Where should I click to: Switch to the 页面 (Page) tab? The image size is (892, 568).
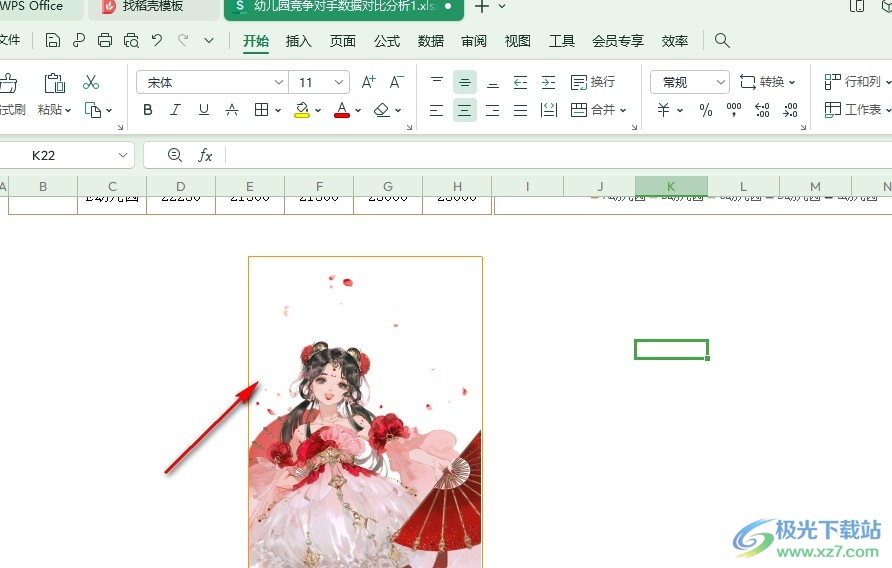[x=342, y=41]
